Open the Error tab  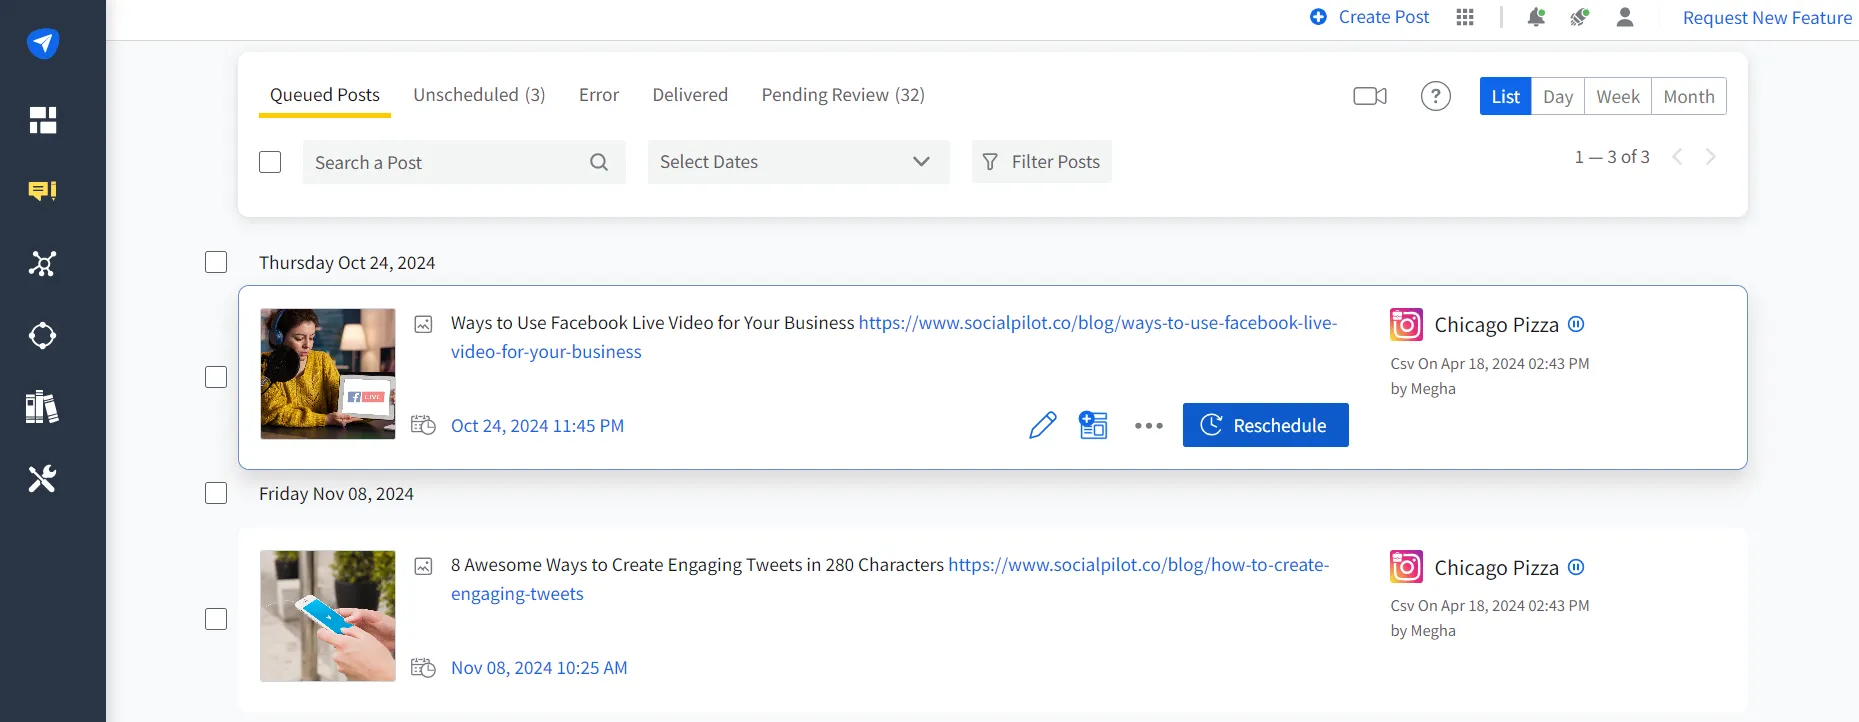599,95
